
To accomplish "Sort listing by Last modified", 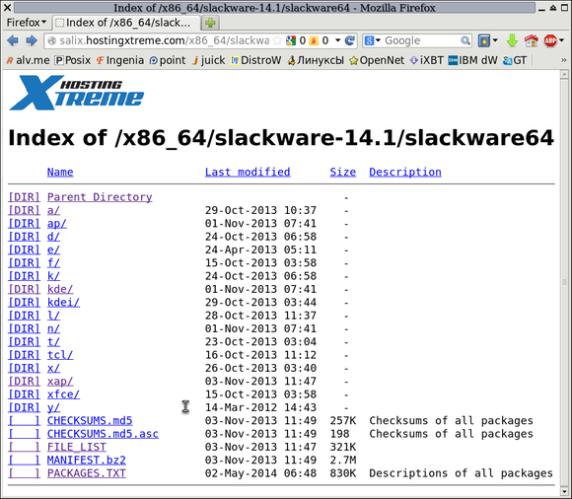I will (248, 172).
